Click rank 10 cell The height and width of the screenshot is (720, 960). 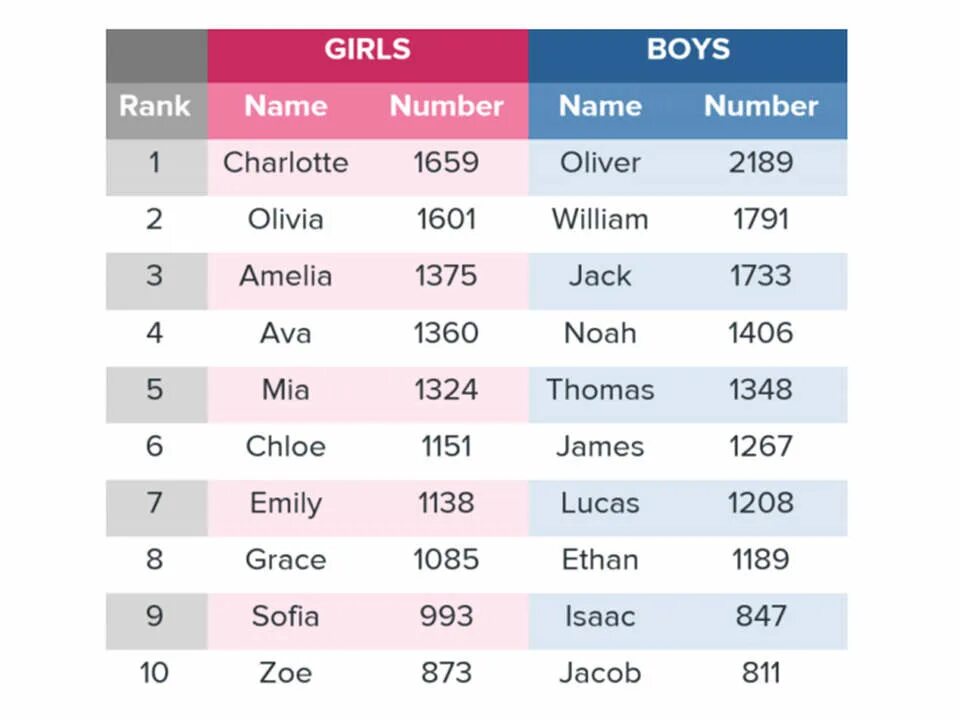(154, 673)
